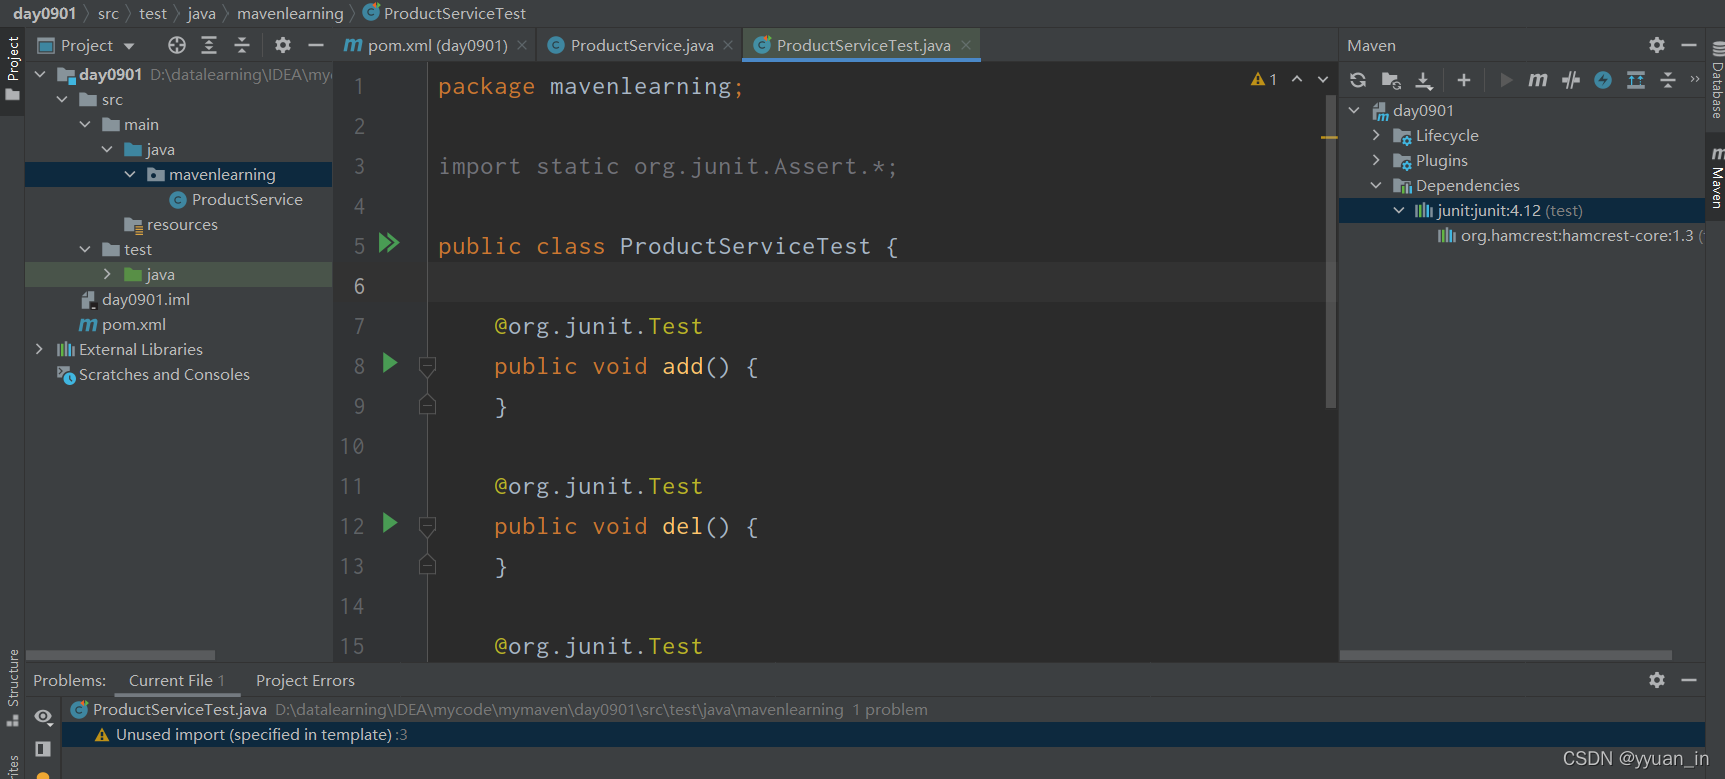
Task: Run the ProductServiceTest class from gutter
Action: (x=389, y=243)
